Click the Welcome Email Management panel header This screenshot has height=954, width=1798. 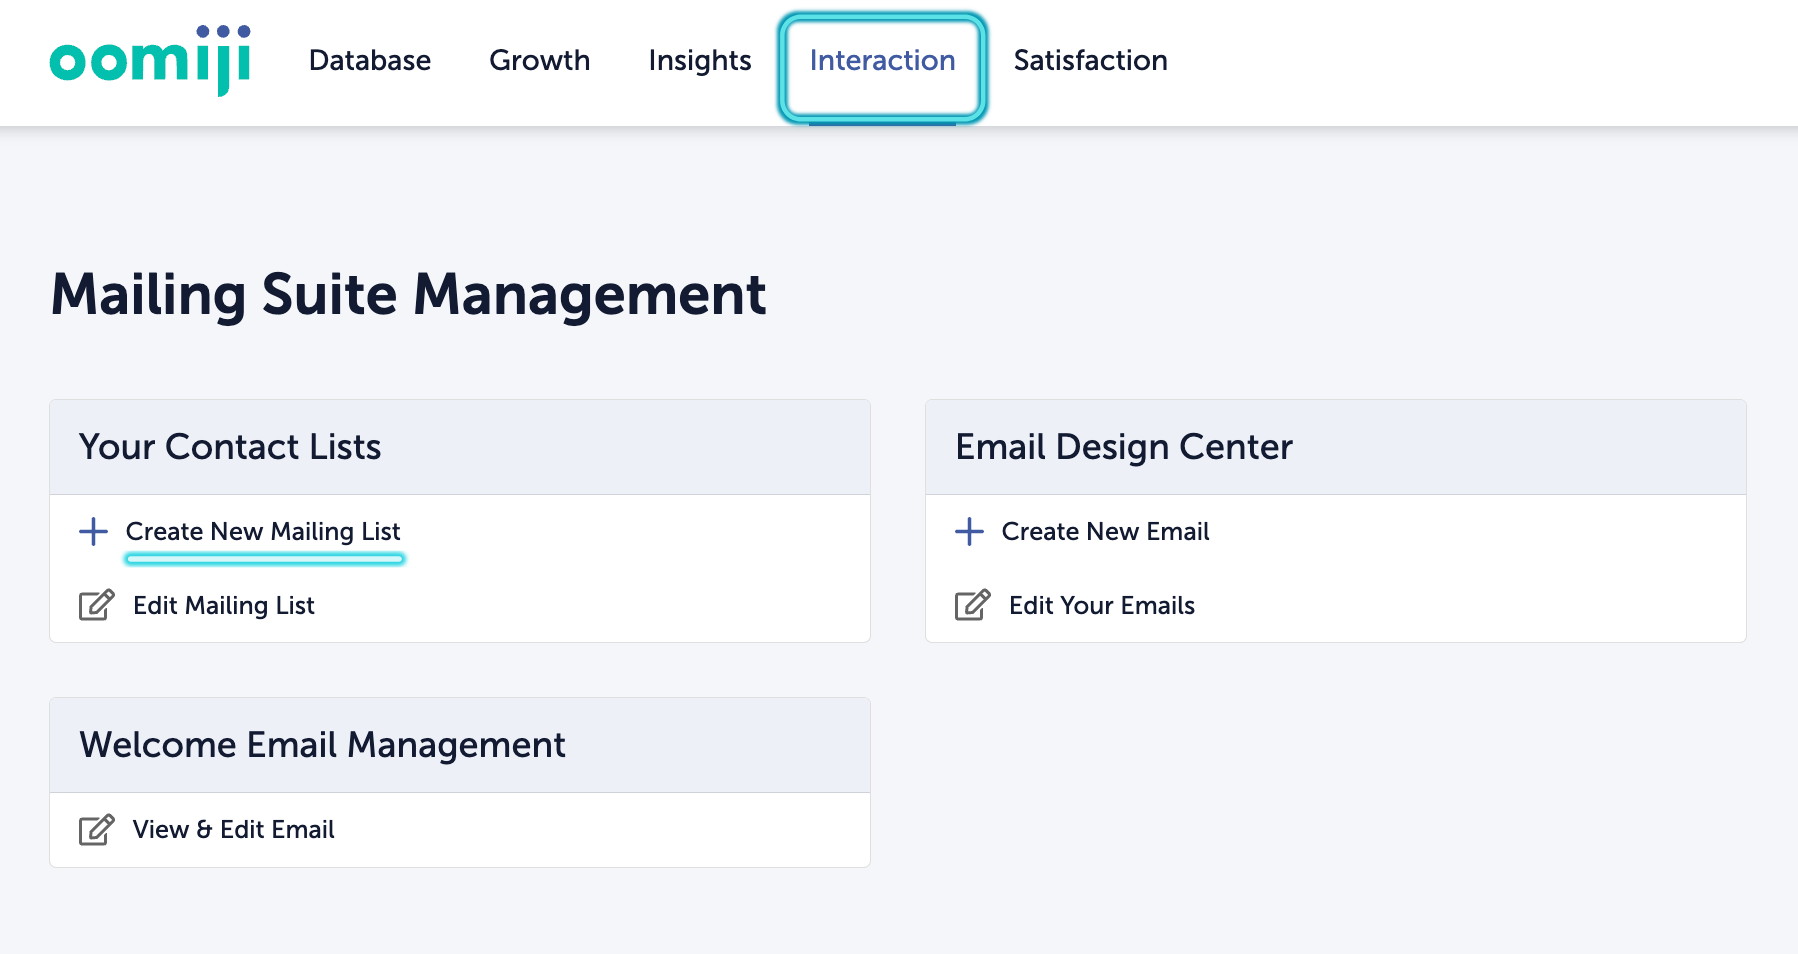point(322,745)
